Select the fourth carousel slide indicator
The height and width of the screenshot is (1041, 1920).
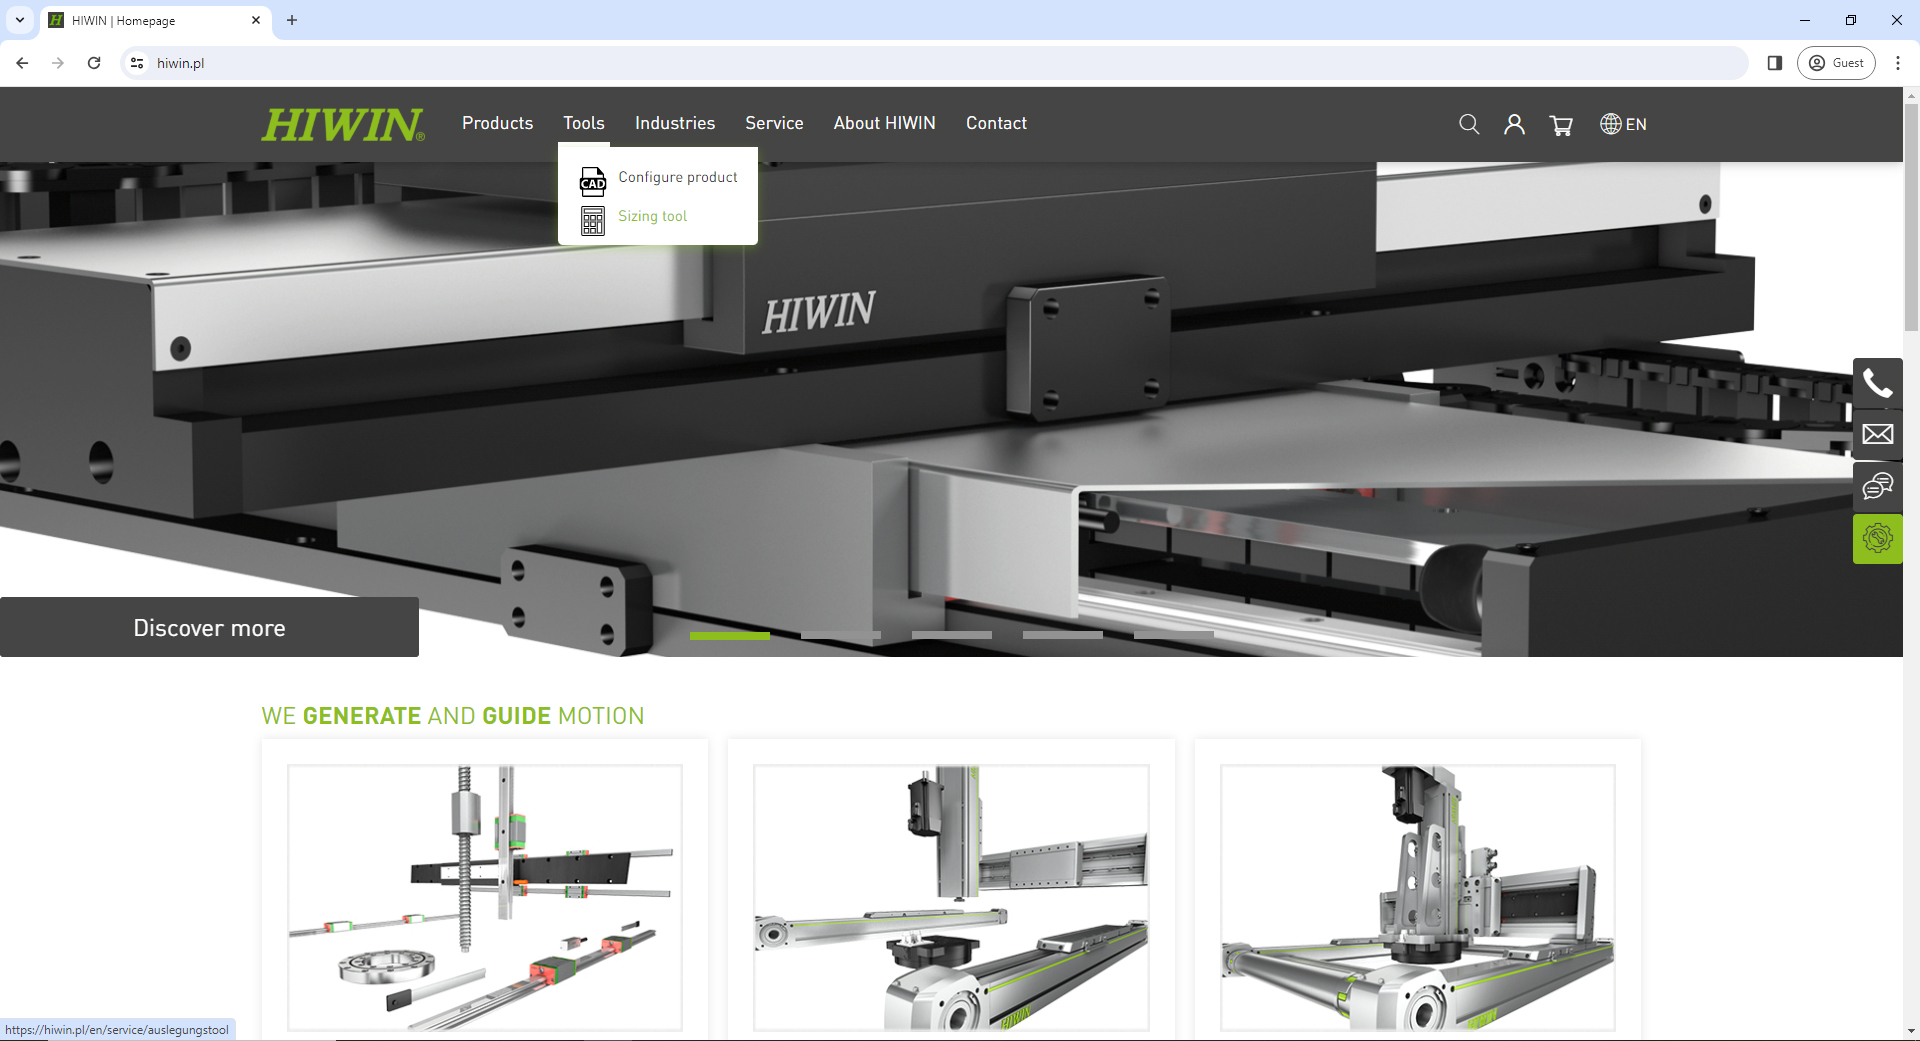click(1063, 635)
